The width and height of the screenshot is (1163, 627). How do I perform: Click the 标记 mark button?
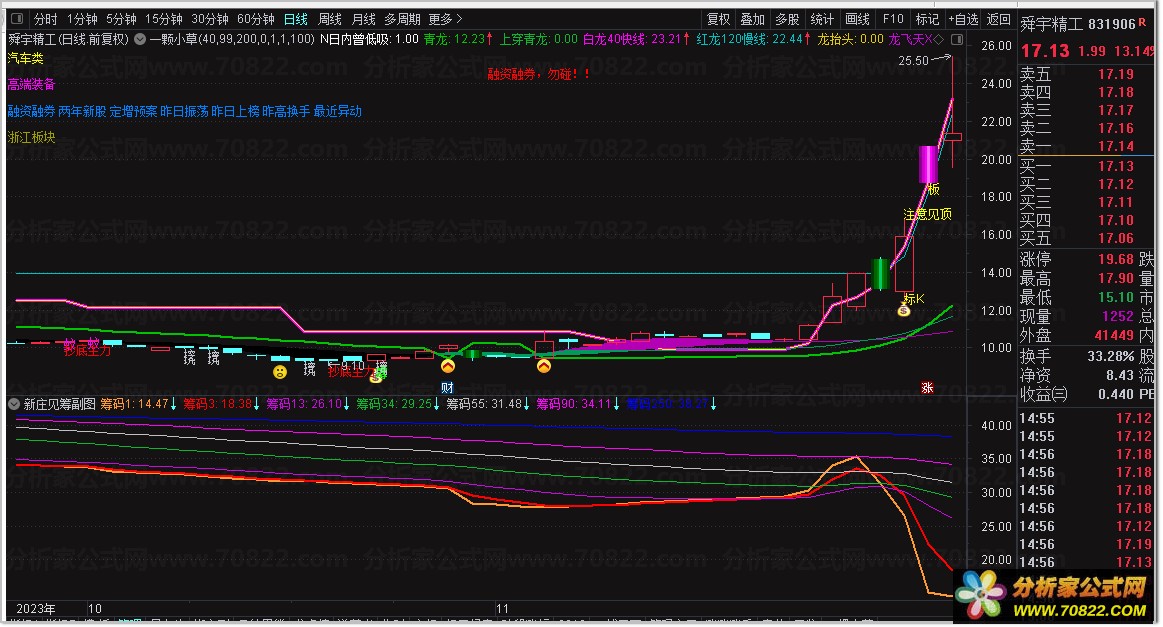tap(927, 19)
